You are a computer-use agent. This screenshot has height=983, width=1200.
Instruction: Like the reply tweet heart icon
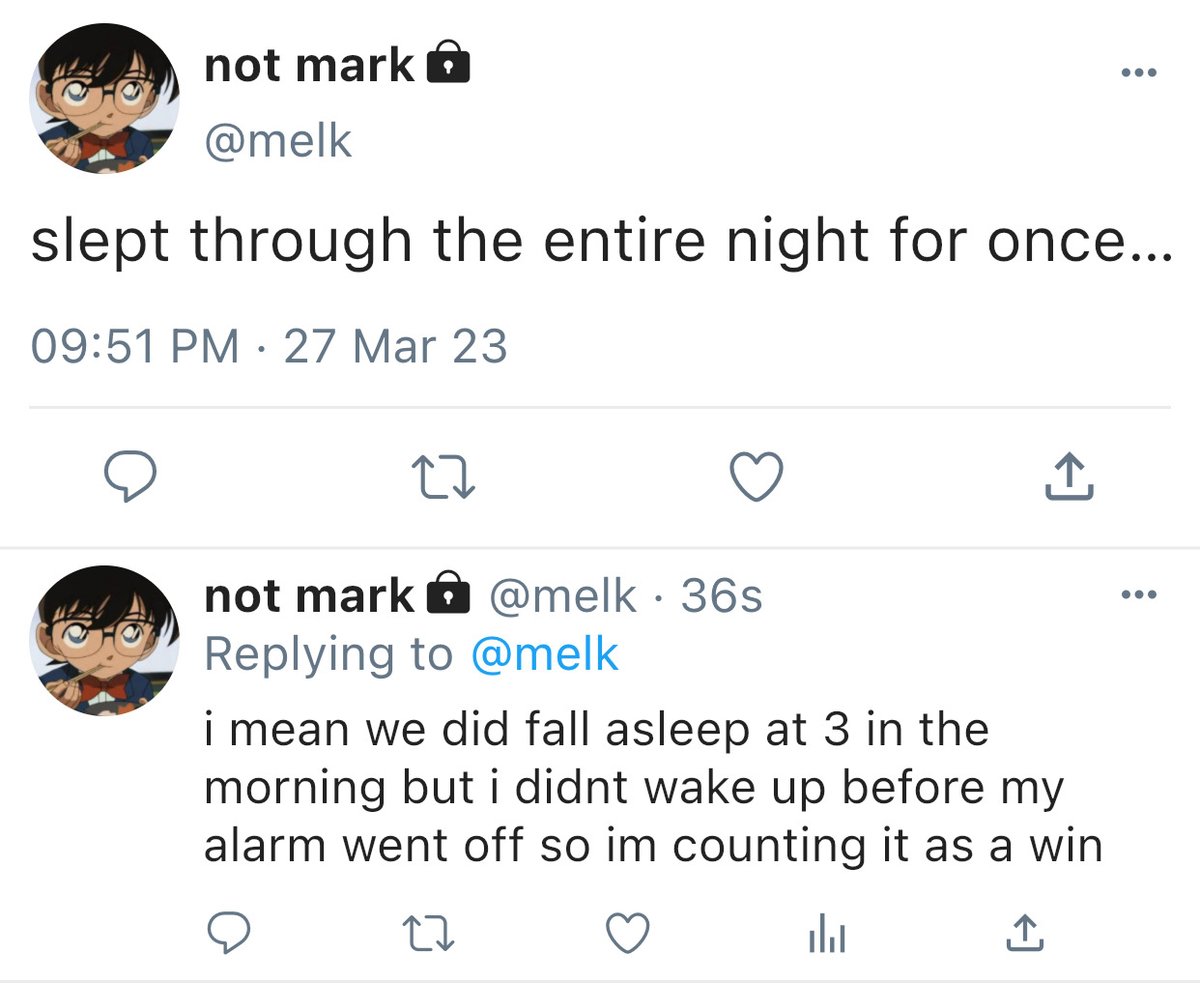pos(629,933)
